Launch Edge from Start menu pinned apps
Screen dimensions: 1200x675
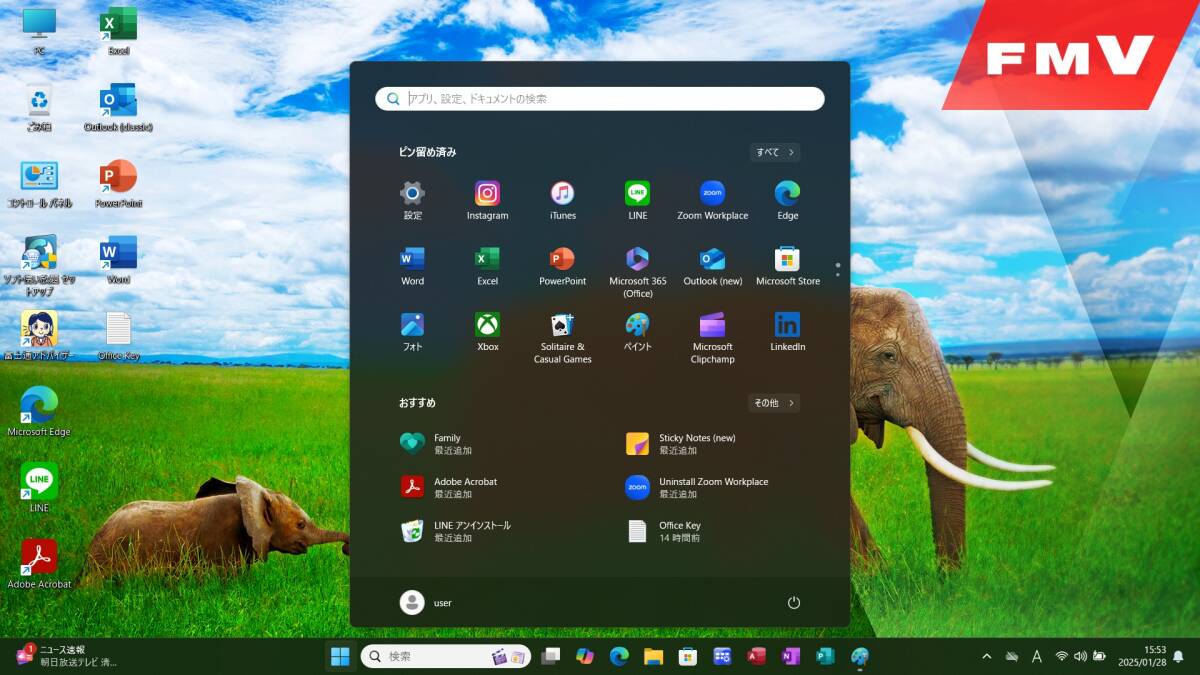point(787,200)
